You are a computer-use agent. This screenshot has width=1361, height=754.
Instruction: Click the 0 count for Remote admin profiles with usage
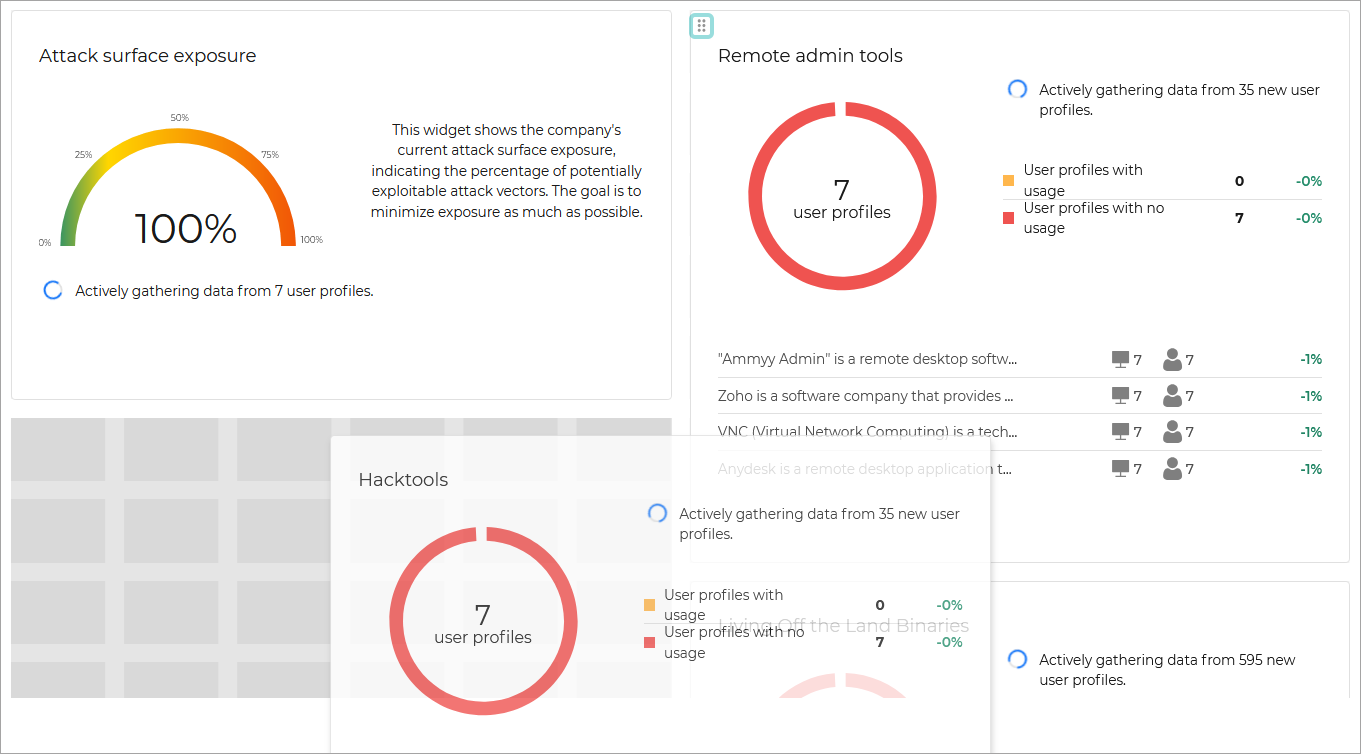[x=1239, y=181]
